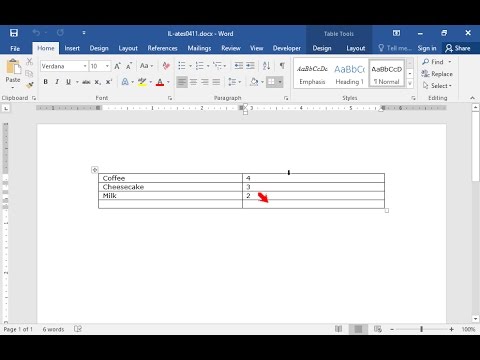Image resolution: width=480 pixels, height=360 pixels.
Task: Sort the table contents
Action: 266,66
